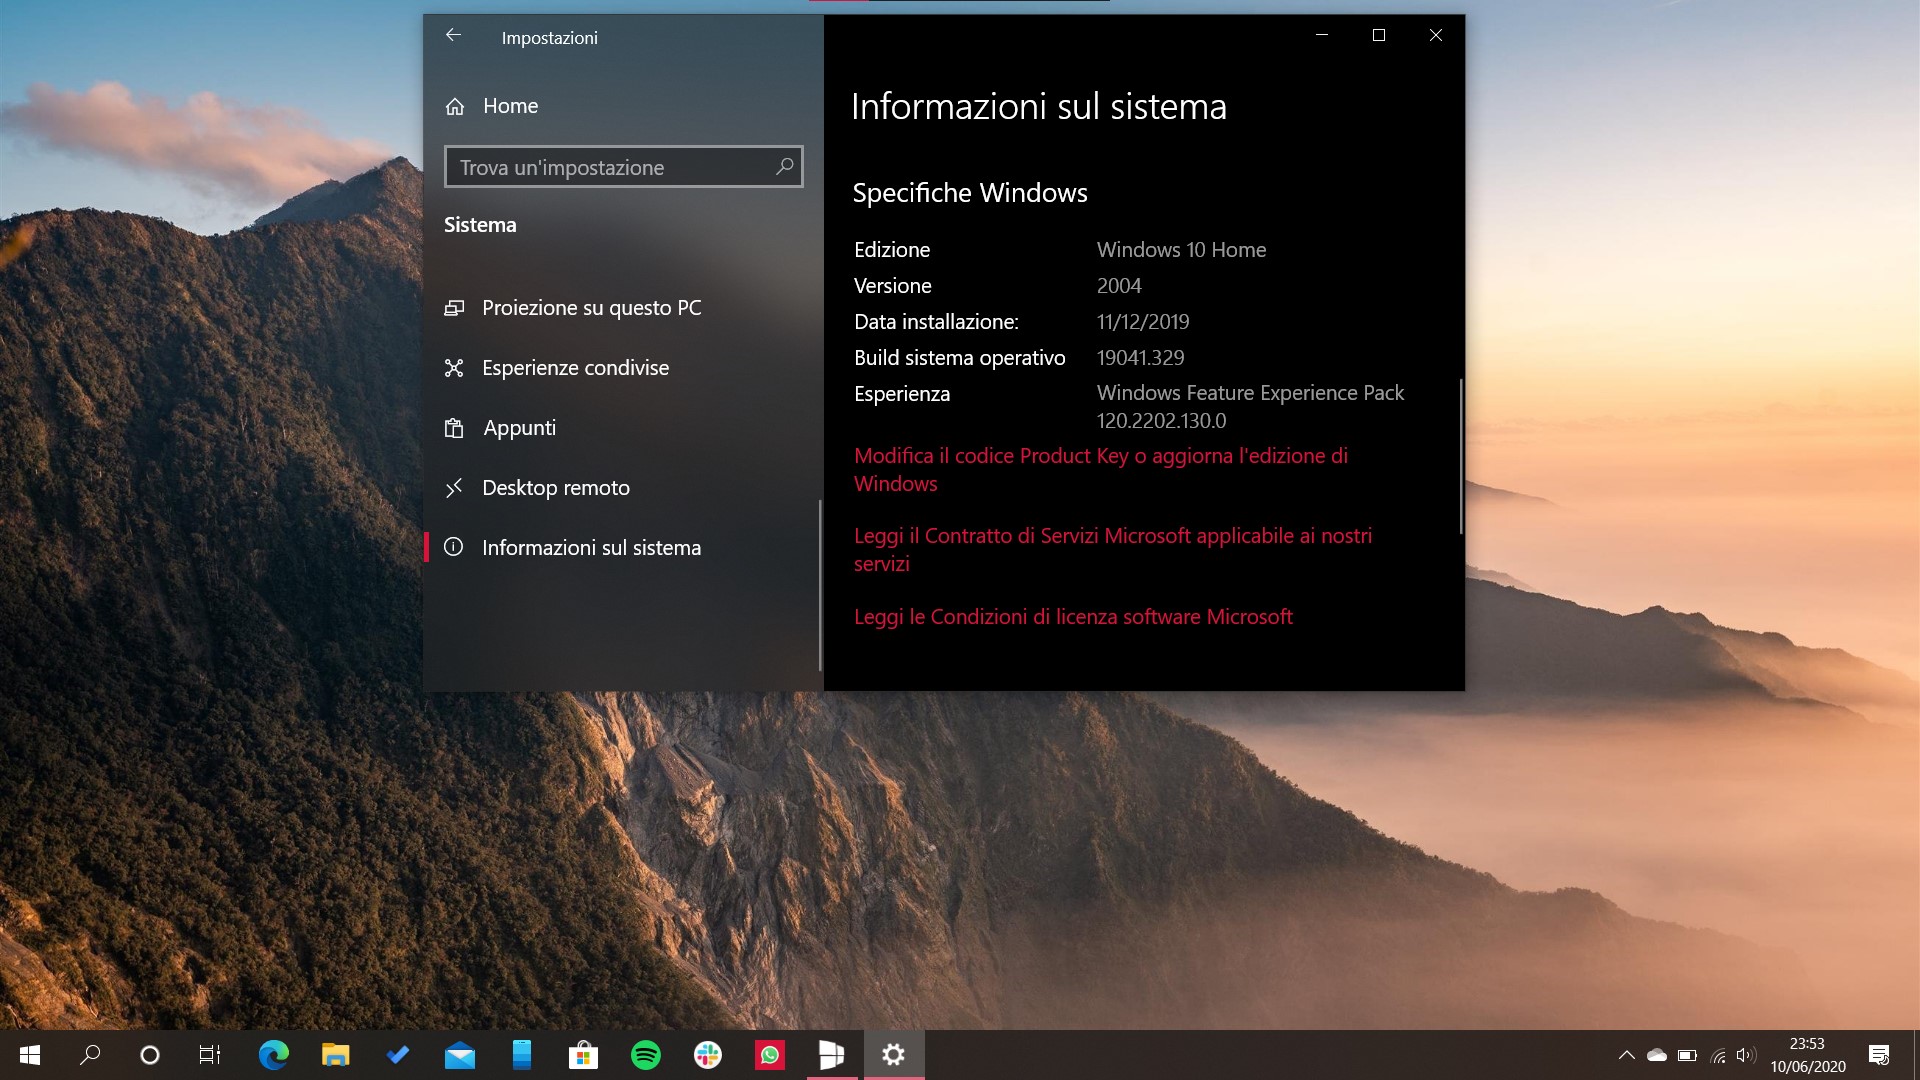Viewport: 1920px width, 1080px height.
Task: Open the Mail app on taskbar
Action: point(459,1055)
